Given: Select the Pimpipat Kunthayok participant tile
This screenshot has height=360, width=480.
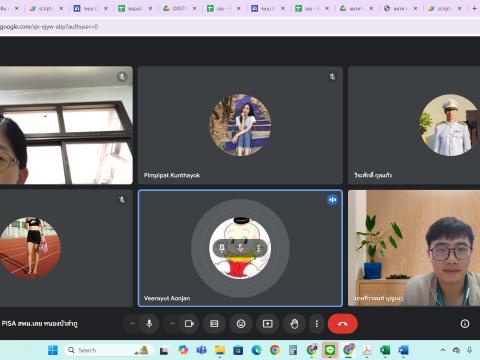Looking at the screenshot, I should 240,125.
